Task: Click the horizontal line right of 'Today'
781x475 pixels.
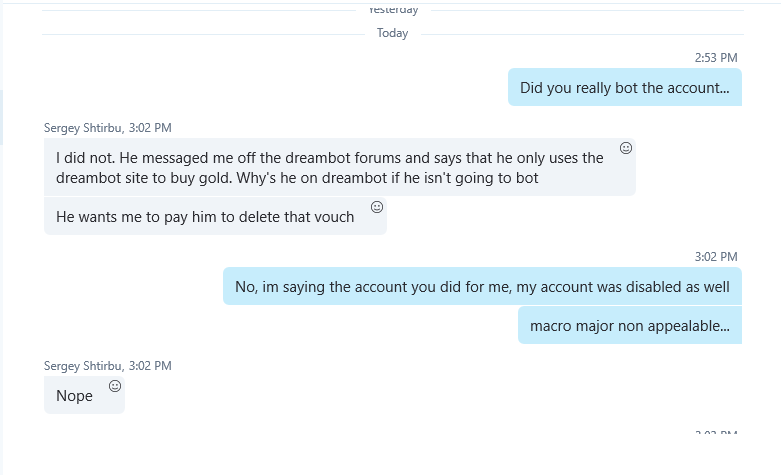Action: point(580,34)
